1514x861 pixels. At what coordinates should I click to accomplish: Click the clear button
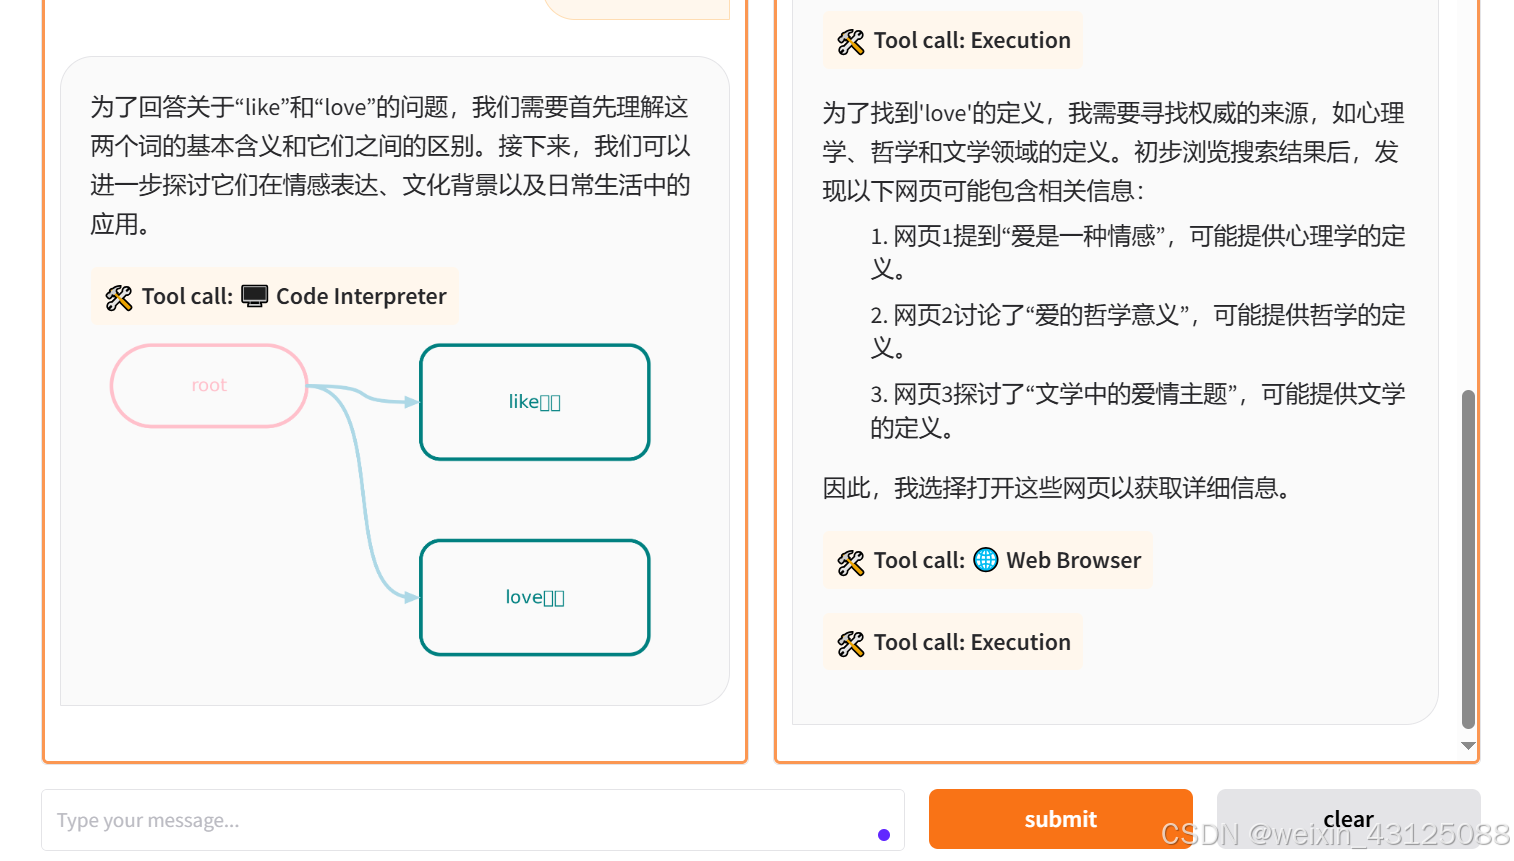[x=1347, y=819]
